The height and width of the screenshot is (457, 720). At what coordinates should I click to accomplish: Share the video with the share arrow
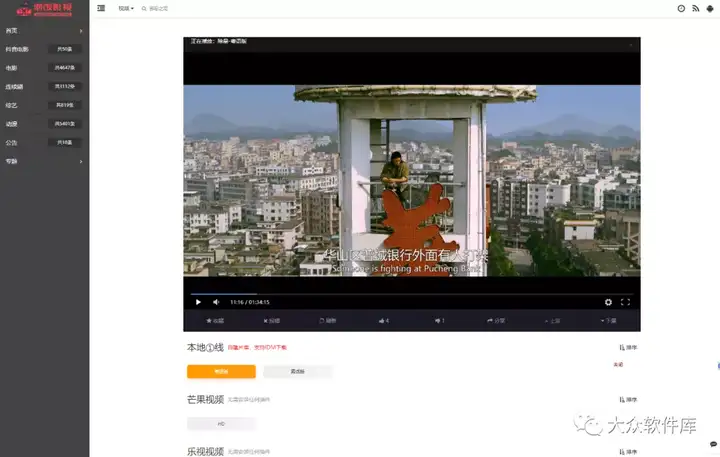(x=496, y=321)
